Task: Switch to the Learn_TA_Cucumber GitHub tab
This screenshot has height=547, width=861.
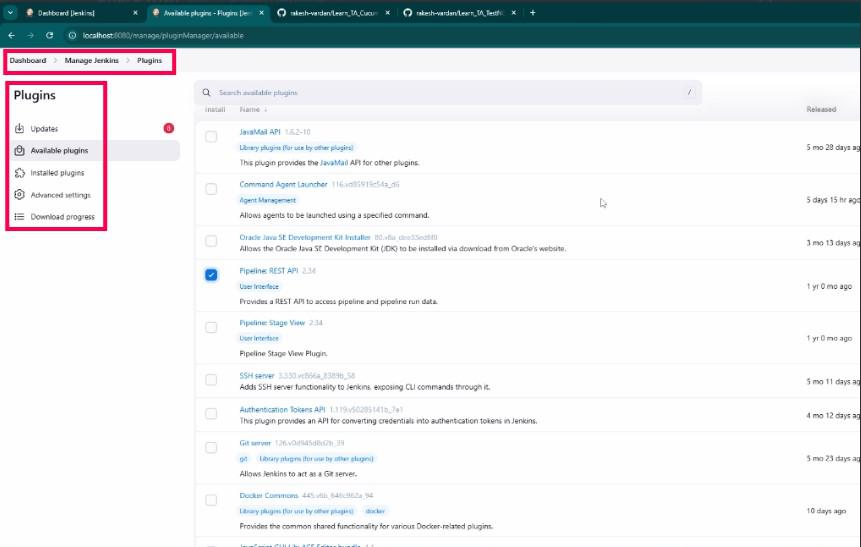Action: coord(333,13)
